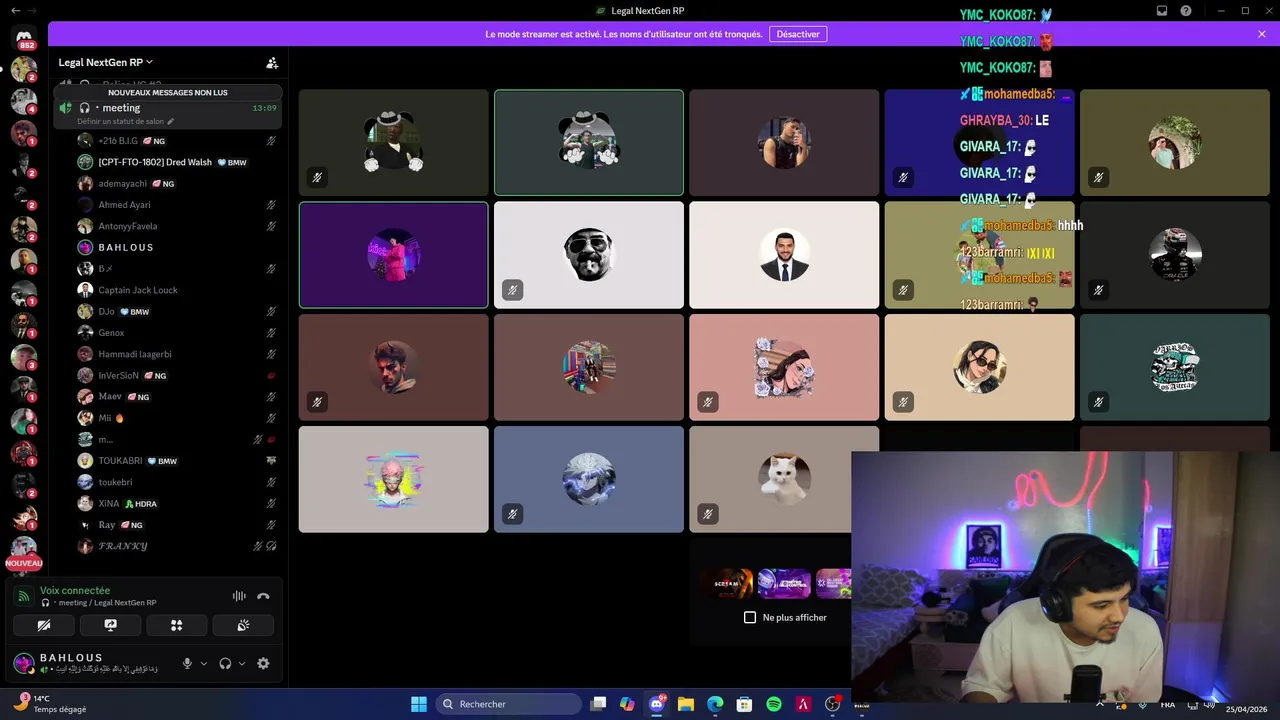Deafen using the headphones icon
1280x720 pixels.
[225, 663]
